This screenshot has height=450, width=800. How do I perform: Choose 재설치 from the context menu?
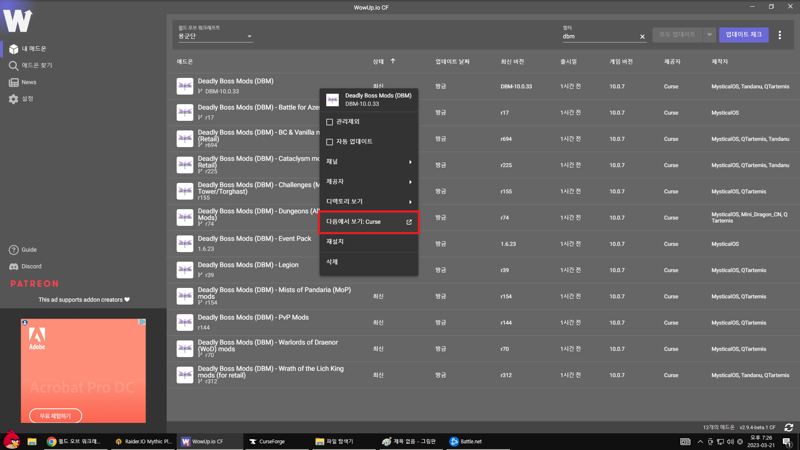[368, 242]
